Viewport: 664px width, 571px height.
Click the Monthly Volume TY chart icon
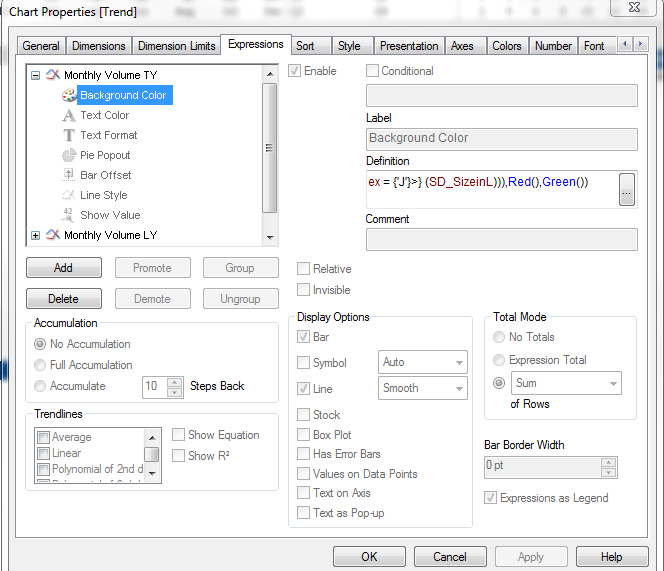pos(52,75)
